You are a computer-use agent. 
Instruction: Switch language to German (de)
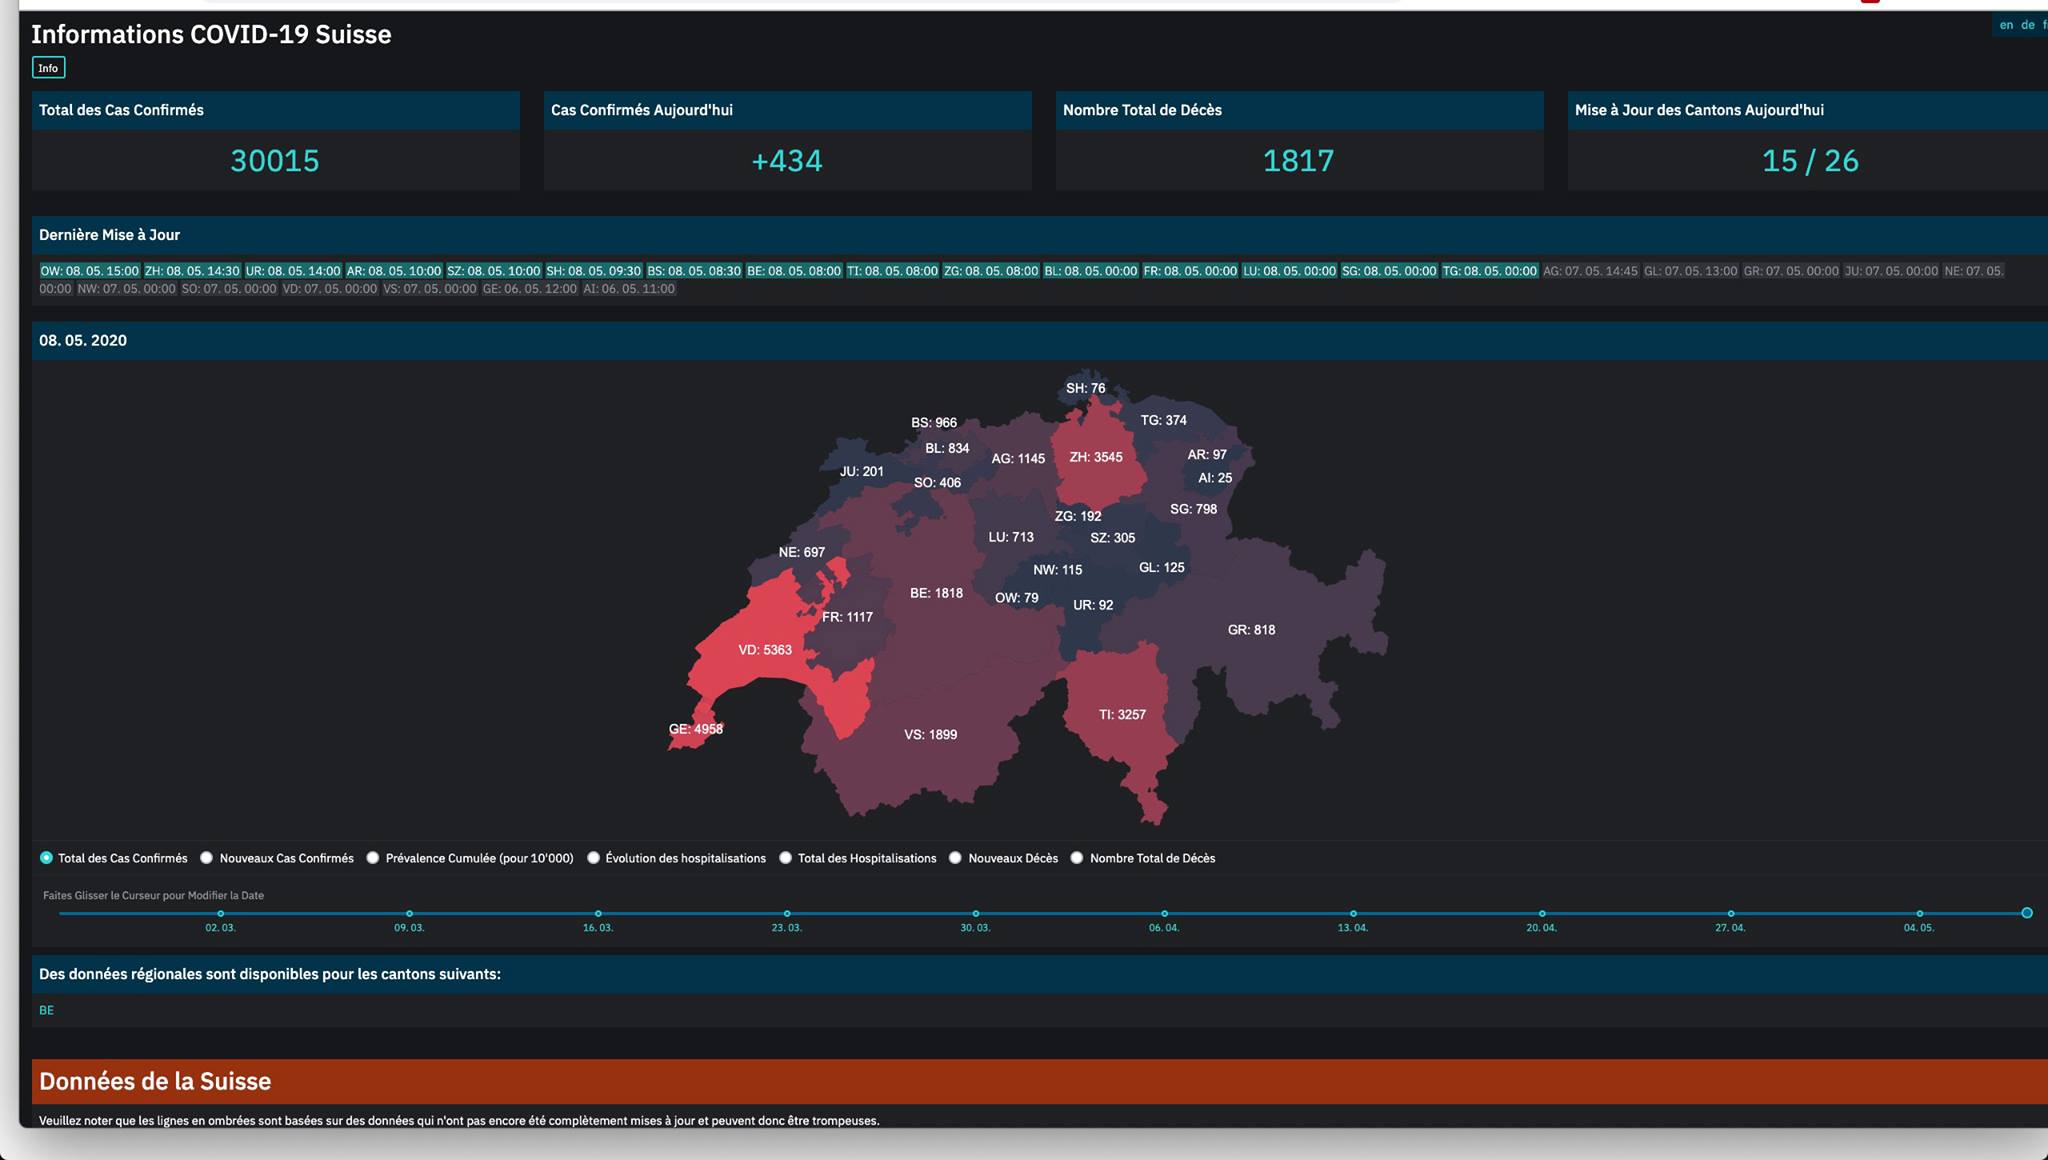pos(2027,25)
